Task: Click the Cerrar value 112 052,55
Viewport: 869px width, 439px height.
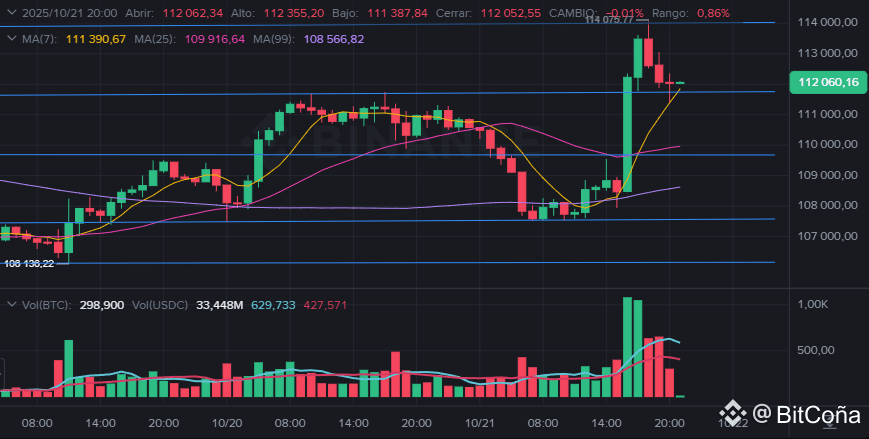Action: 510,13
